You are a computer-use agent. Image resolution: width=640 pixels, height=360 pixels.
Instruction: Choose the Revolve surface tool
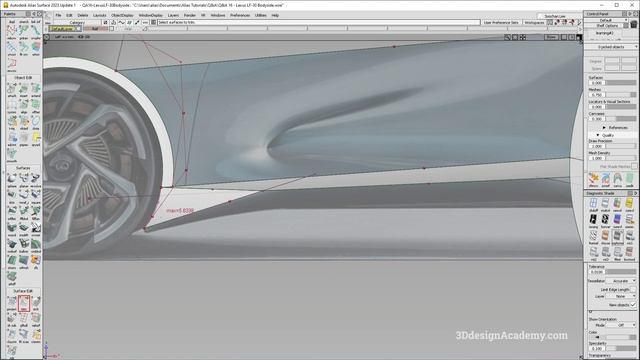[36, 178]
